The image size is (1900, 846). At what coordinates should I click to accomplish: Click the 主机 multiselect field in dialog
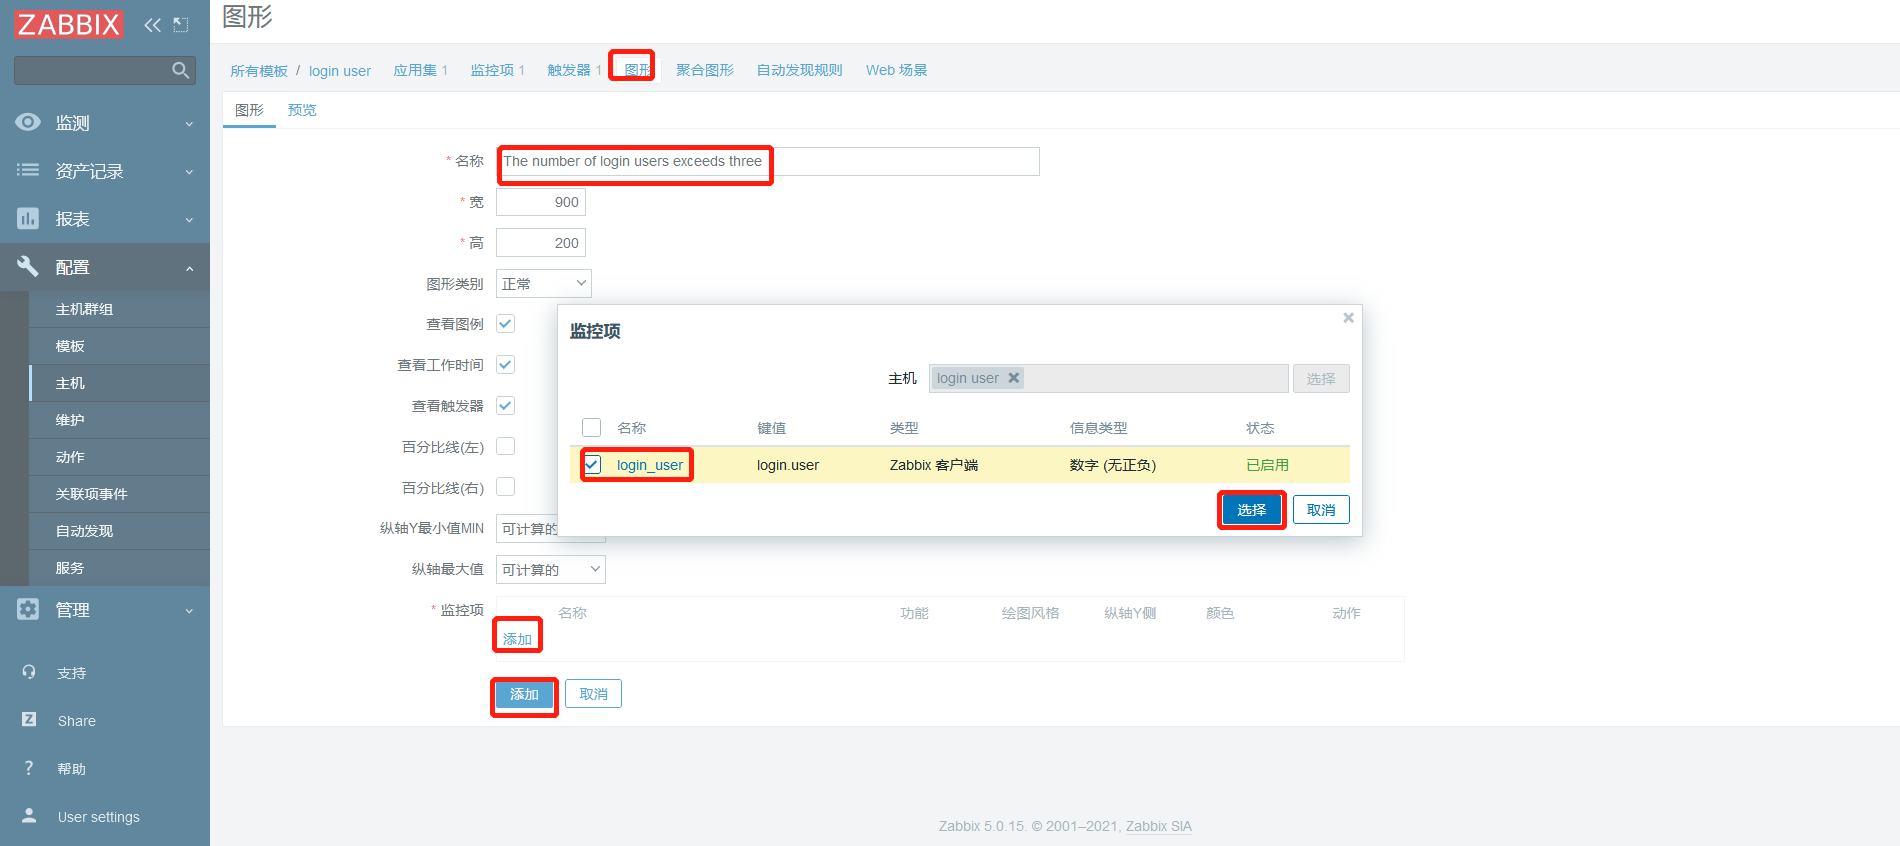(x=1108, y=378)
